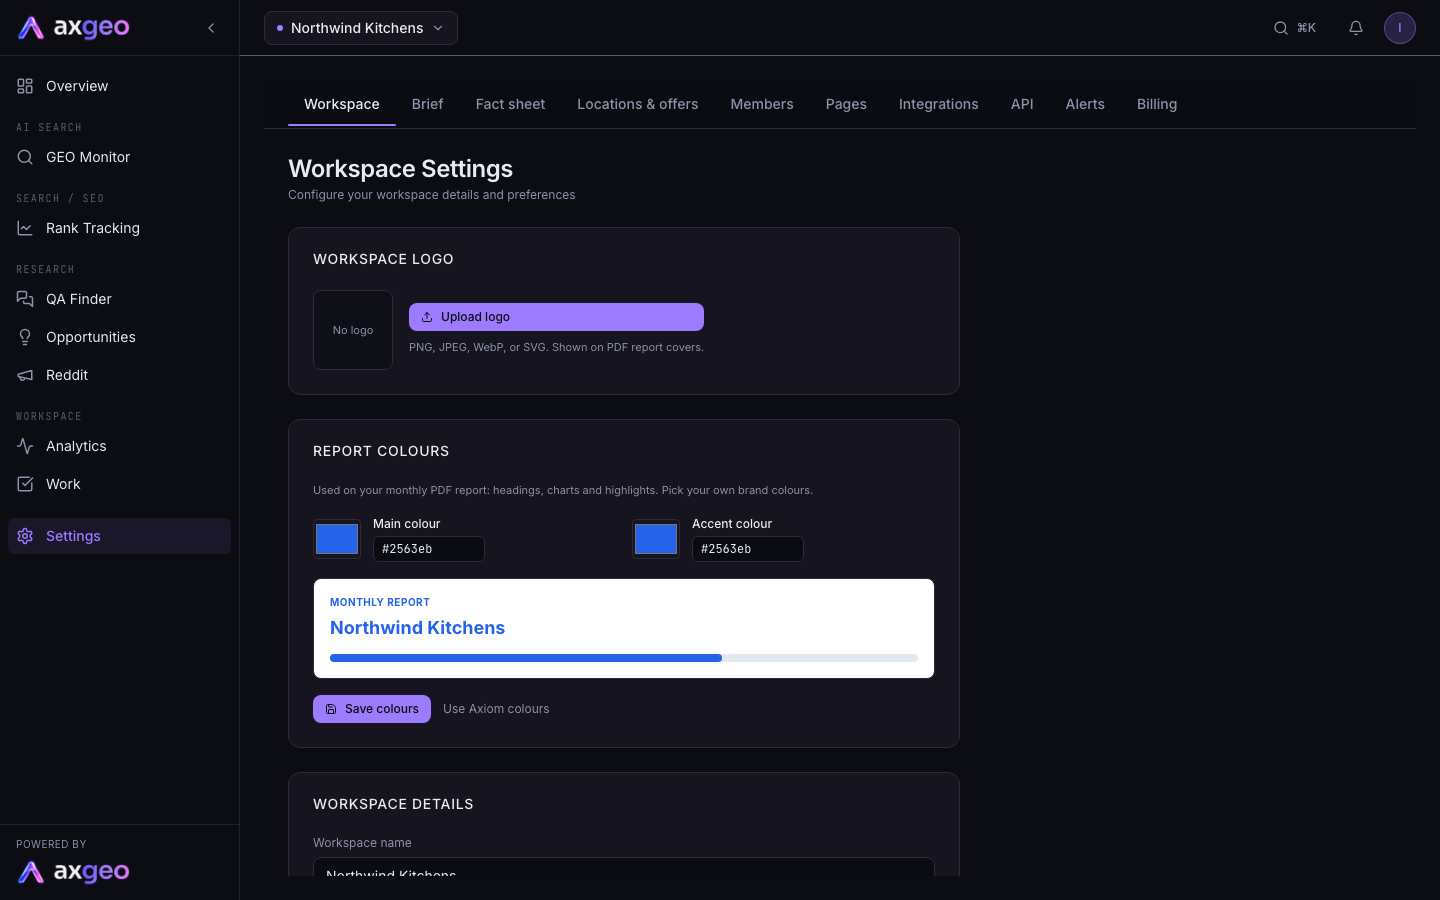Open user avatar menu
This screenshot has height=900, width=1440.
1400,28
